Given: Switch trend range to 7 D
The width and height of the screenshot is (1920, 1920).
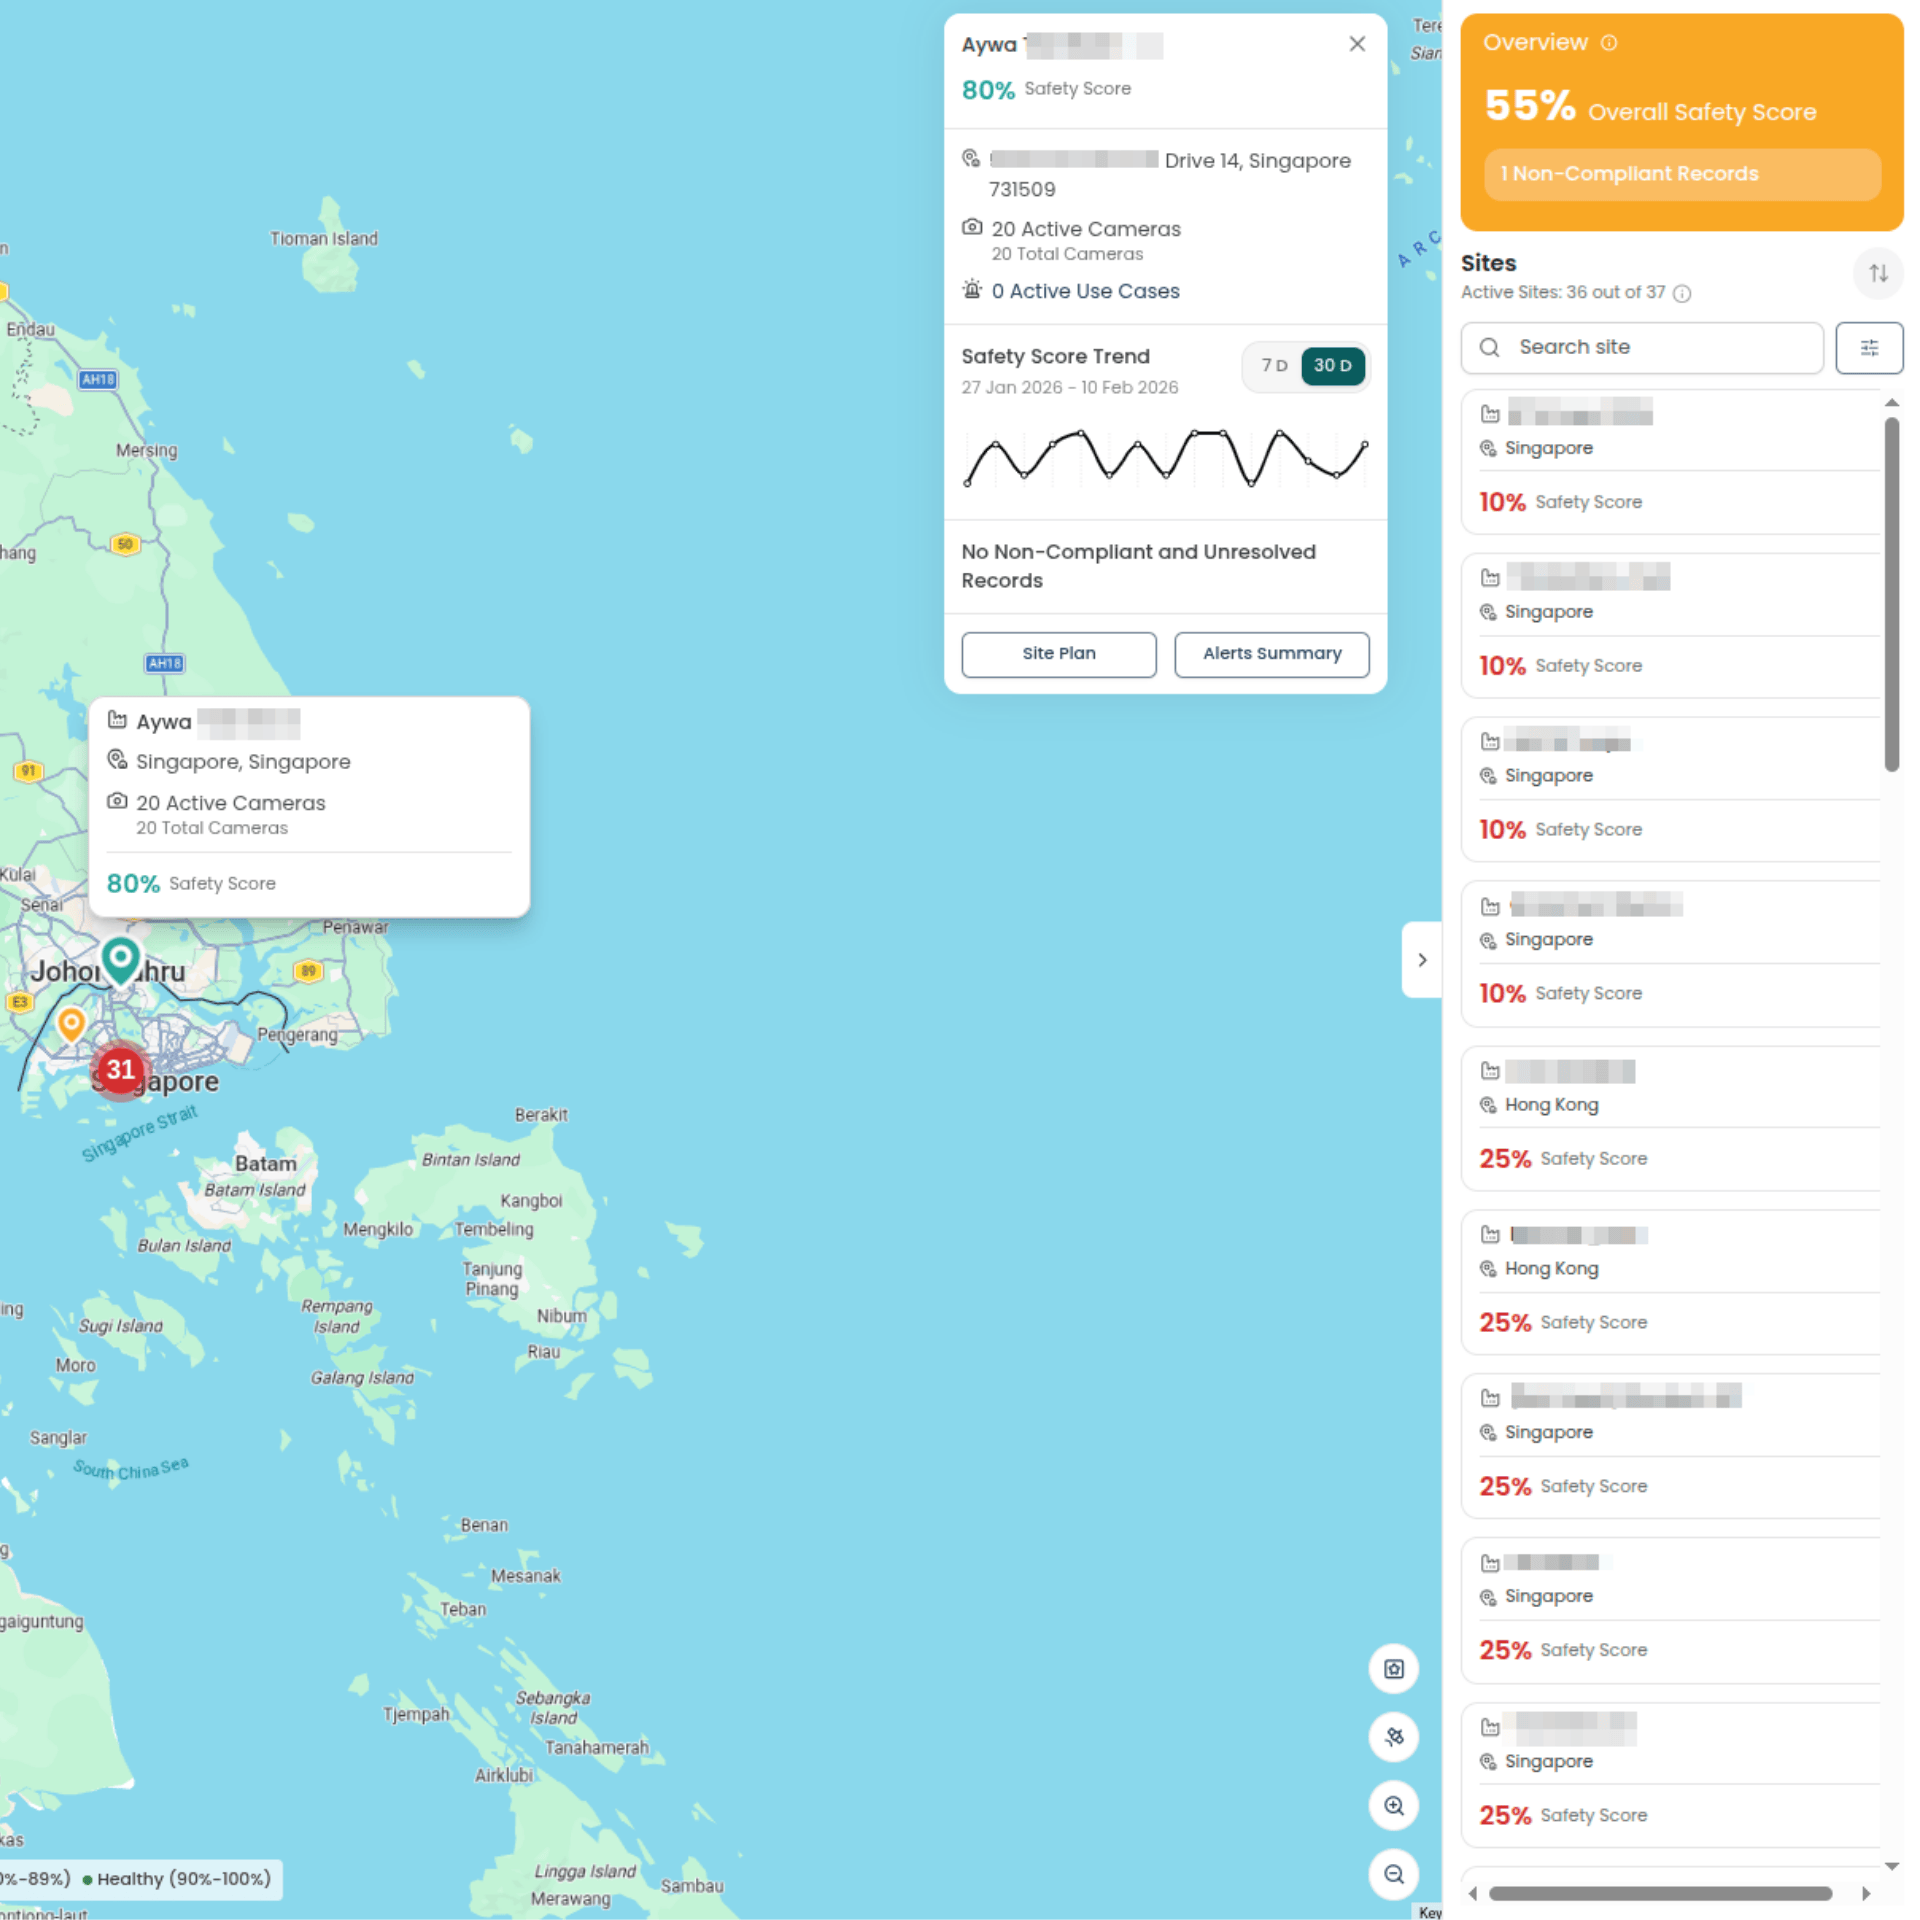Looking at the screenshot, I should click(1273, 366).
